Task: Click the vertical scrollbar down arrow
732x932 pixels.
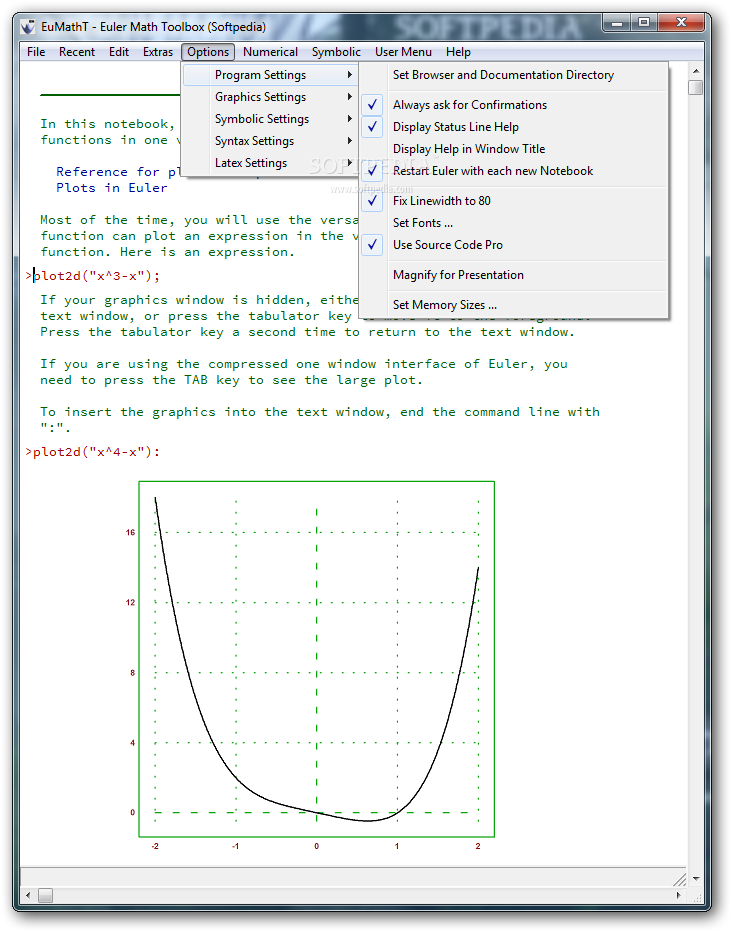Action: (696, 878)
